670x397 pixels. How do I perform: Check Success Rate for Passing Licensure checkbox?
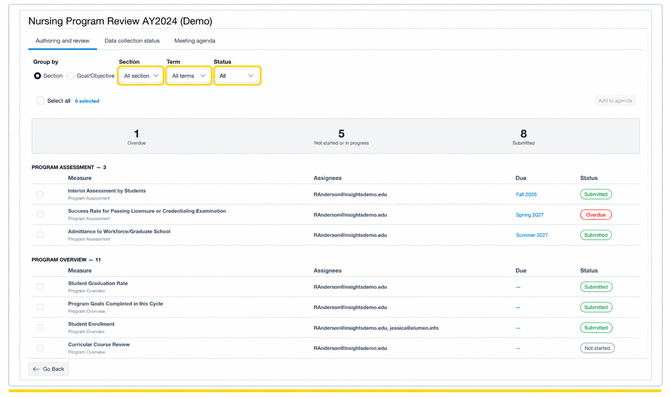(x=40, y=215)
